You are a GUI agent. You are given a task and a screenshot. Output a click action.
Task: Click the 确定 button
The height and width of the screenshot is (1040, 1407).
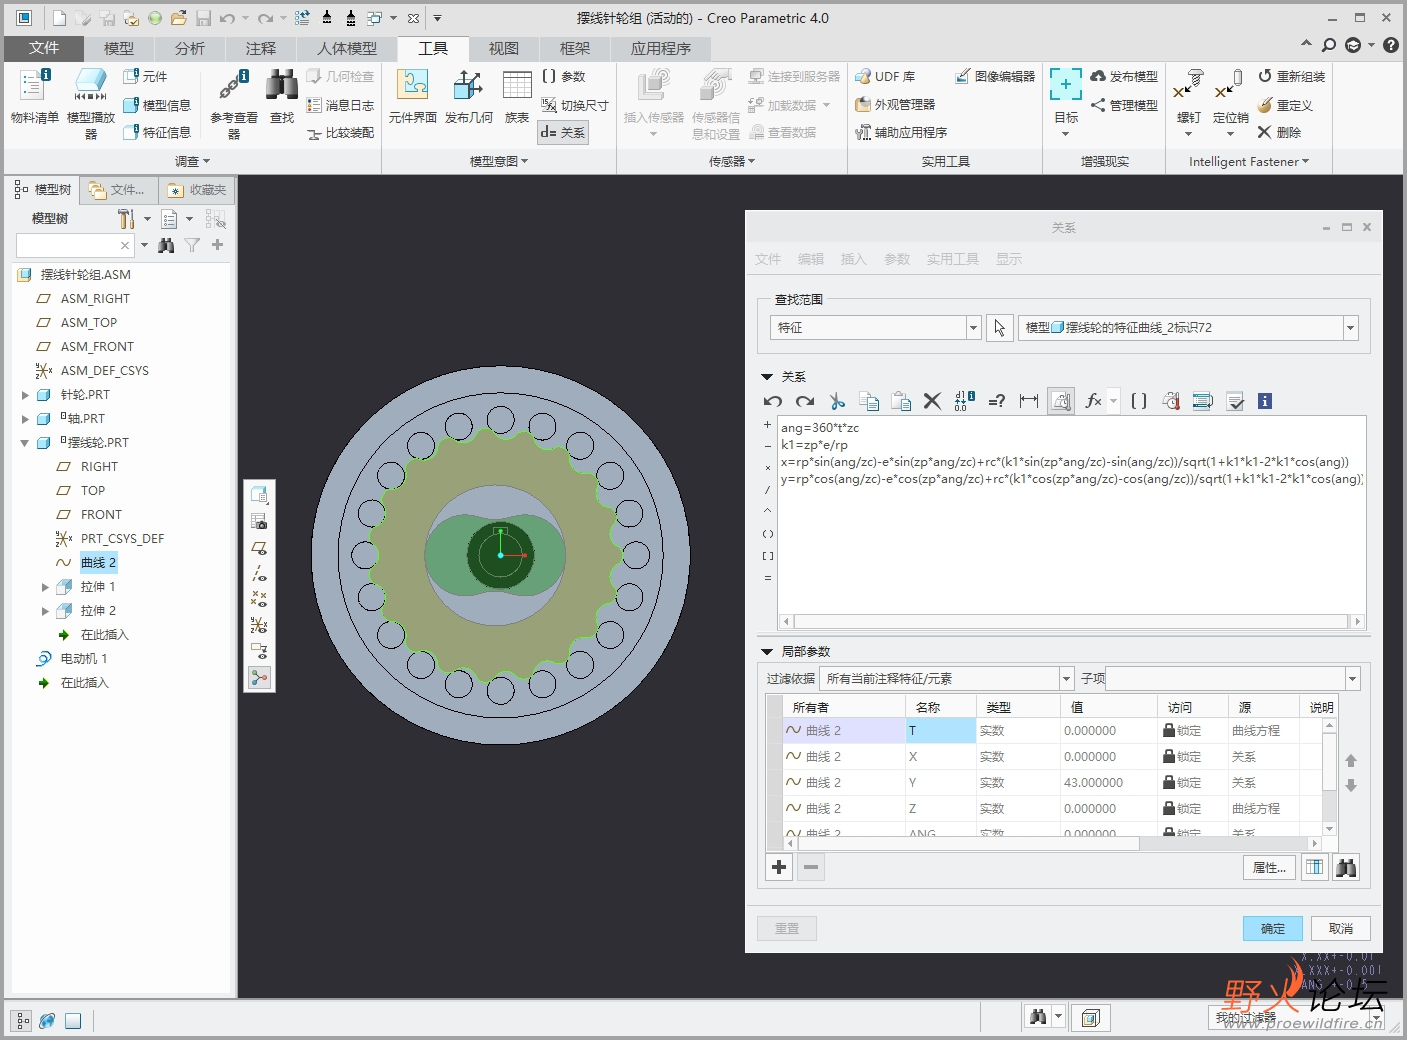(1273, 928)
